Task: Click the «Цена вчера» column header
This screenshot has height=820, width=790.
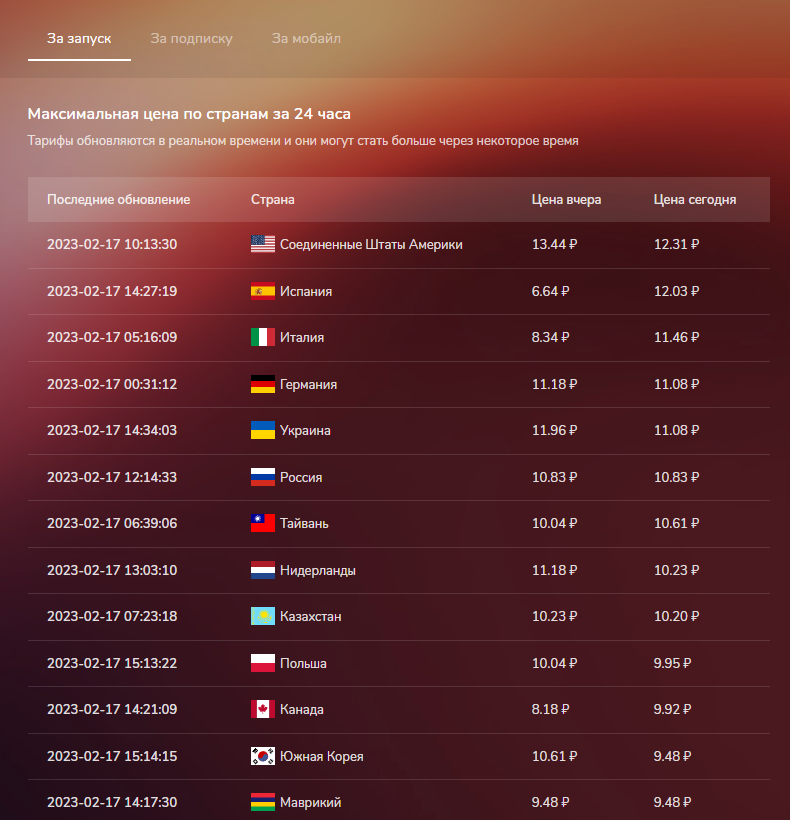Action: point(566,199)
